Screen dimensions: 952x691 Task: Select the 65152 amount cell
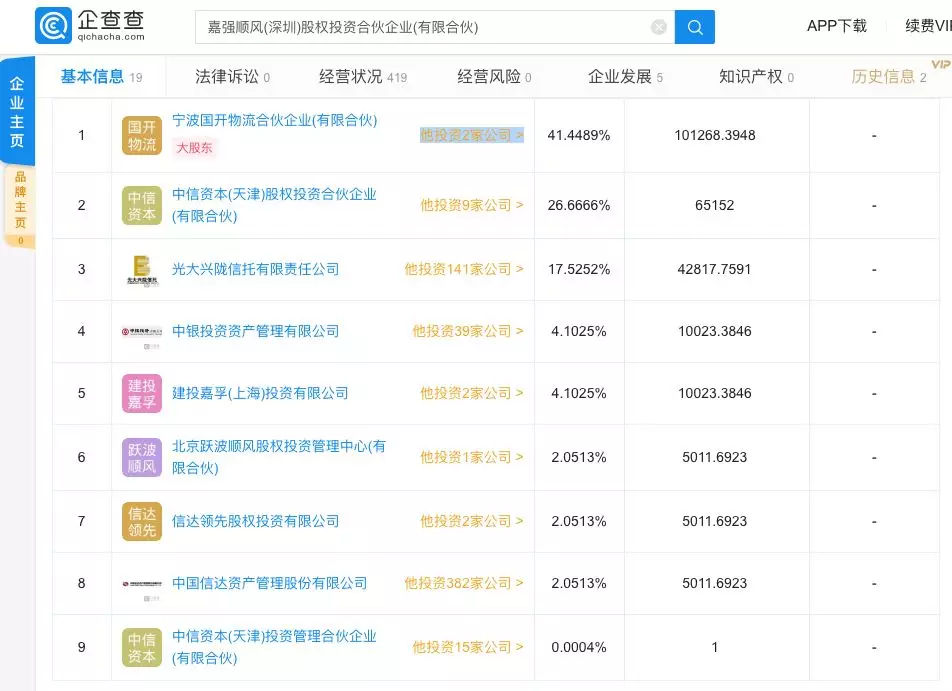coord(715,205)
